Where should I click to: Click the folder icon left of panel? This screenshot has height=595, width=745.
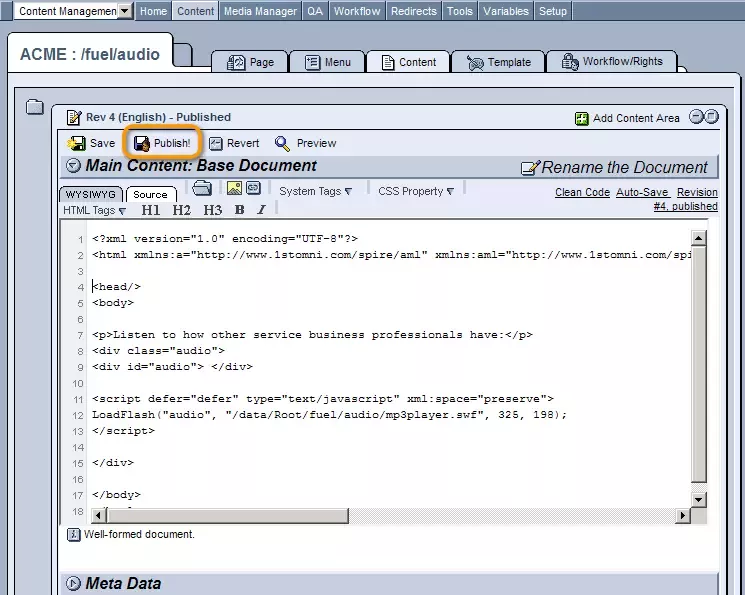coord(35,107)
